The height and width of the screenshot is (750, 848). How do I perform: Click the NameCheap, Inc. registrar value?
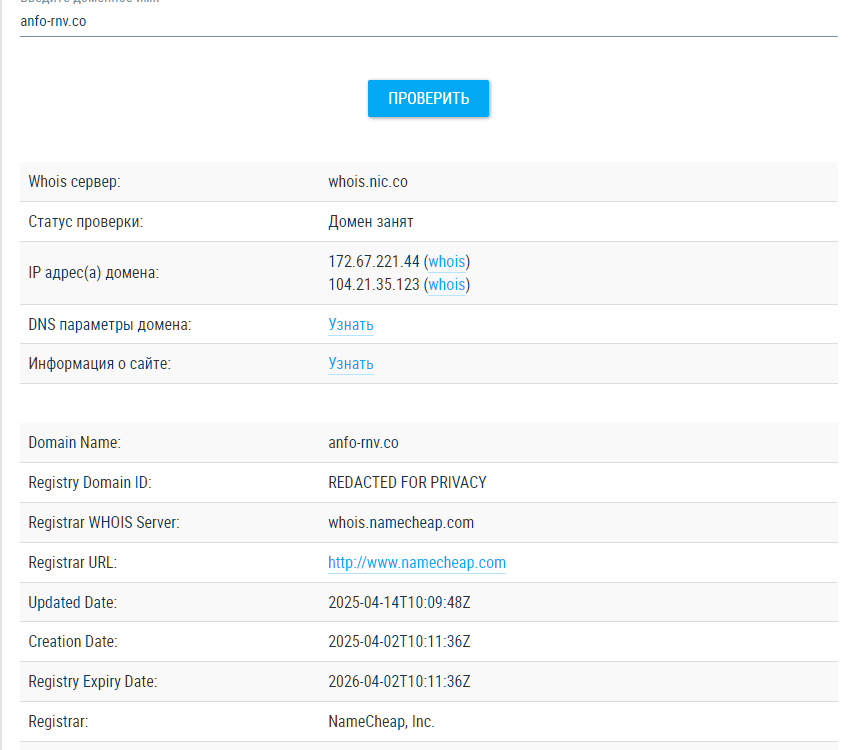381,722
